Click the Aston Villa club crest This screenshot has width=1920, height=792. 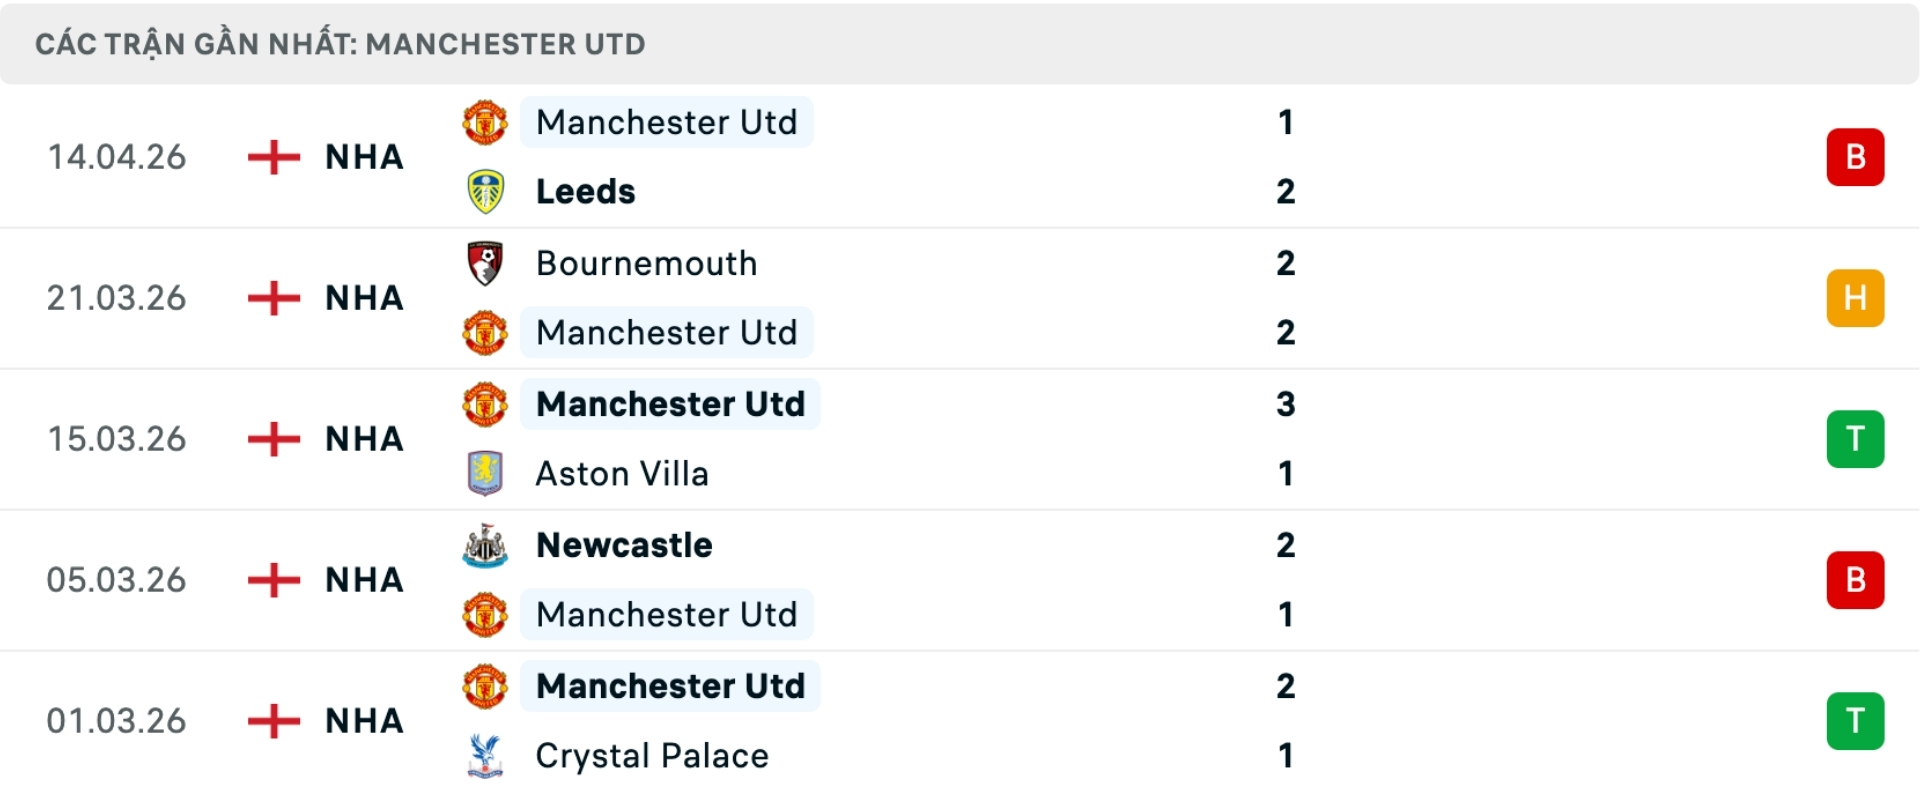(485, 473)
